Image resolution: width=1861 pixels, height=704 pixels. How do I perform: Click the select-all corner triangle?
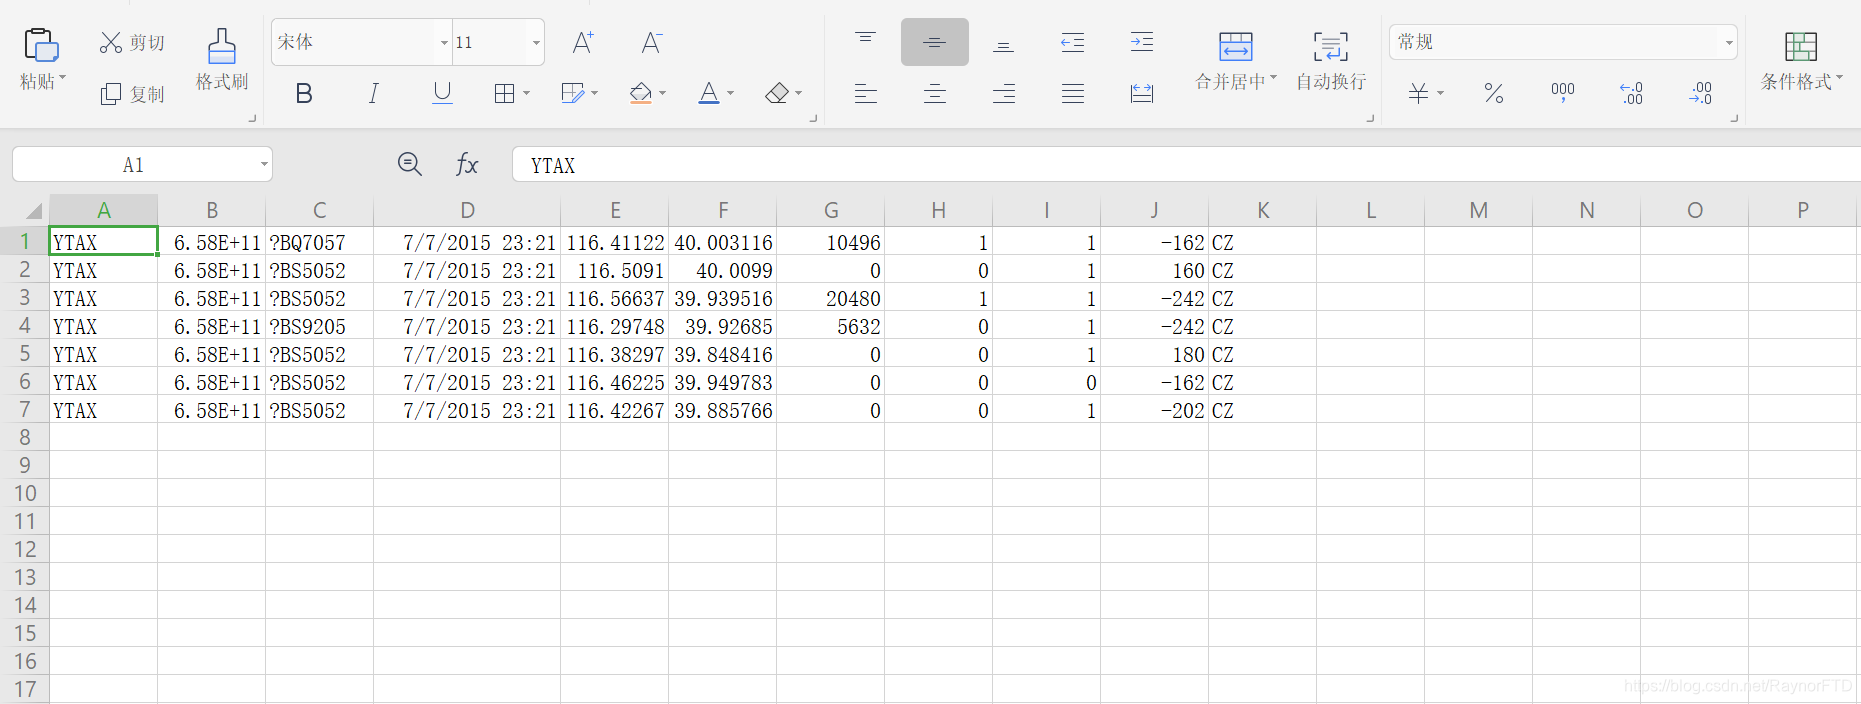tap(34, 210)
